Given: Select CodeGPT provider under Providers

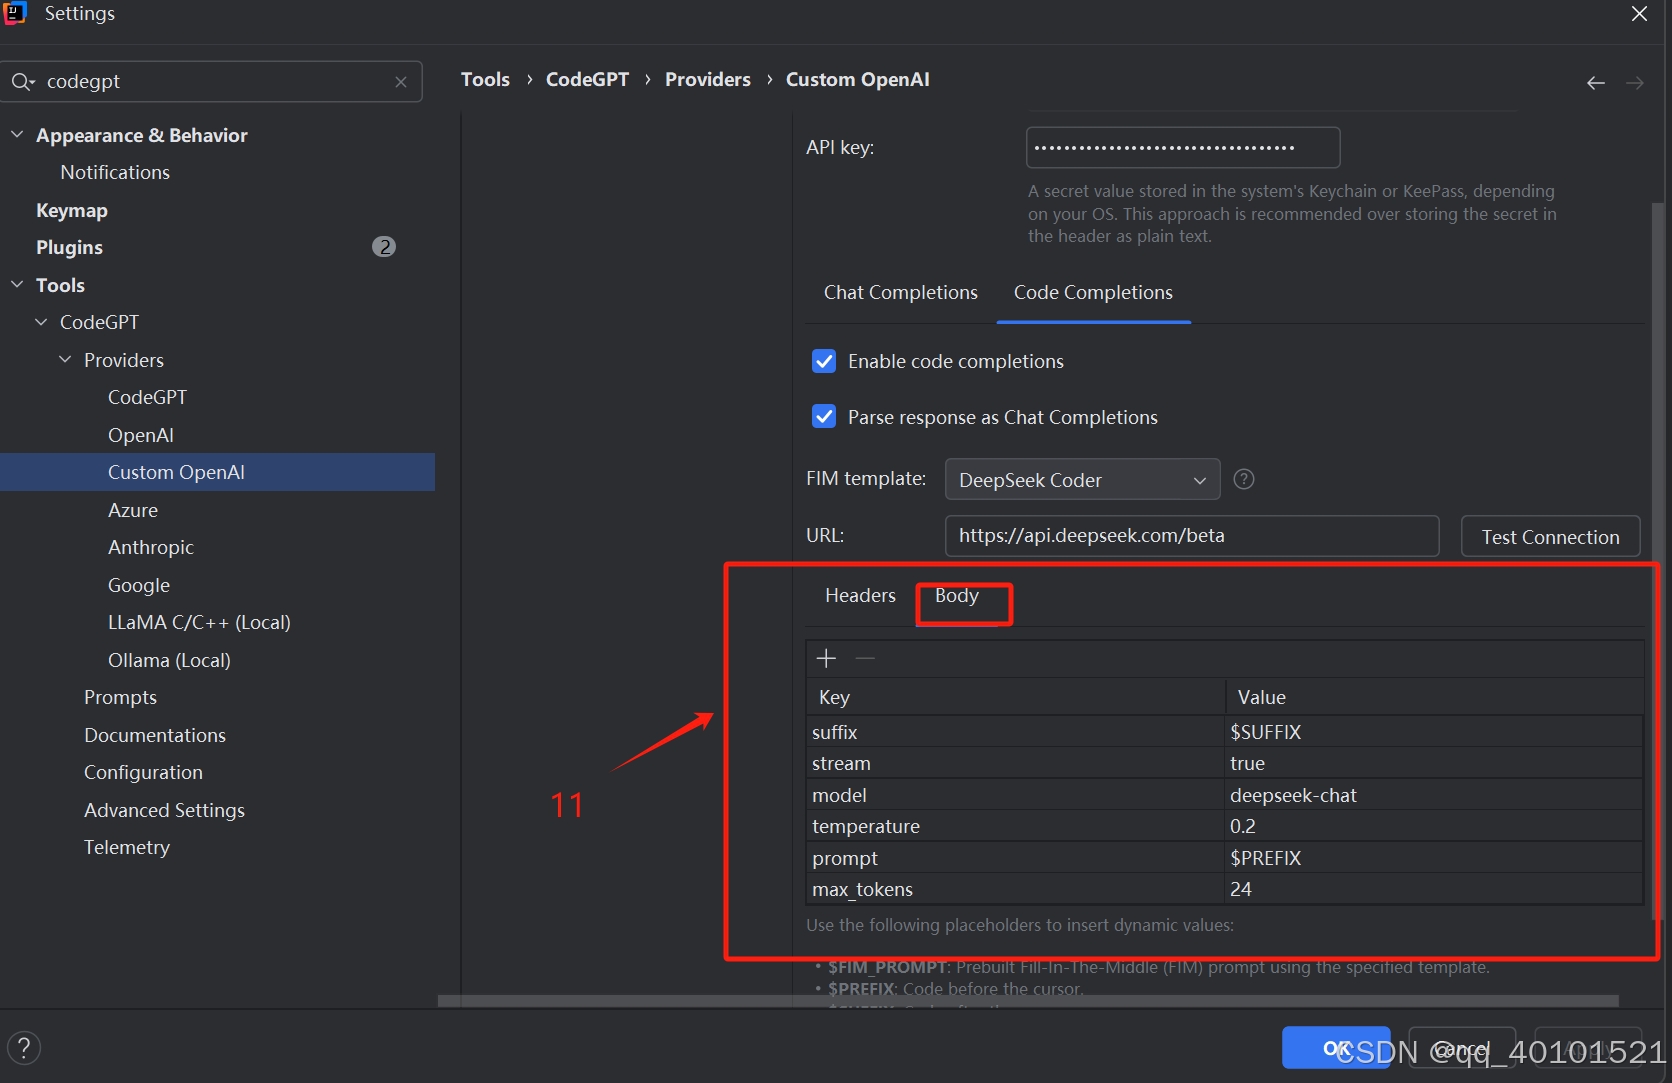Looking at the screenshot, I should [148, 397].
